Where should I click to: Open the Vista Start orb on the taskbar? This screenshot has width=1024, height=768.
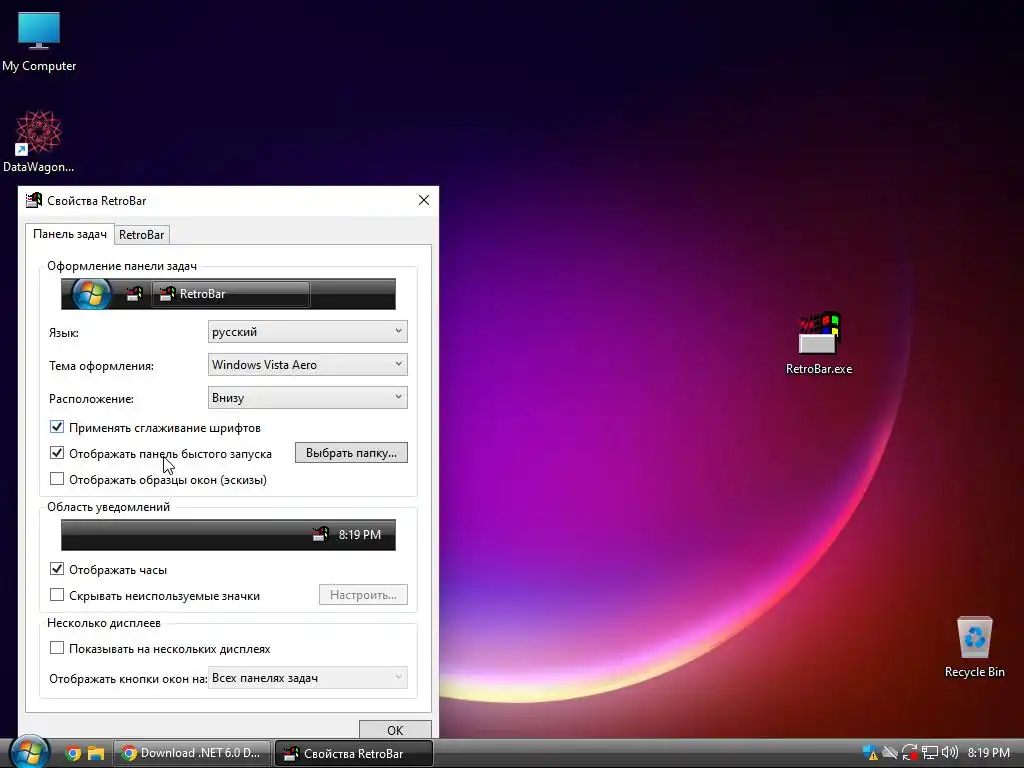[28, 752]
